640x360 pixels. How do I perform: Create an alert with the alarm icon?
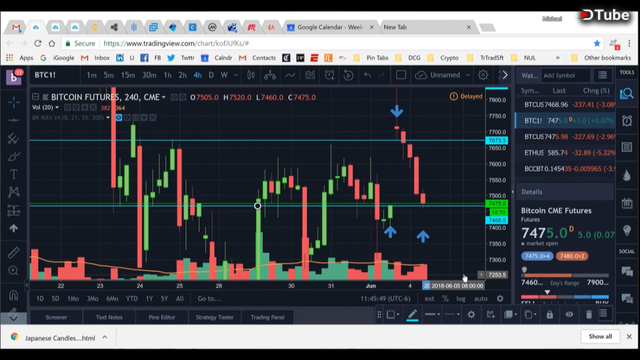tap(329, 75)
